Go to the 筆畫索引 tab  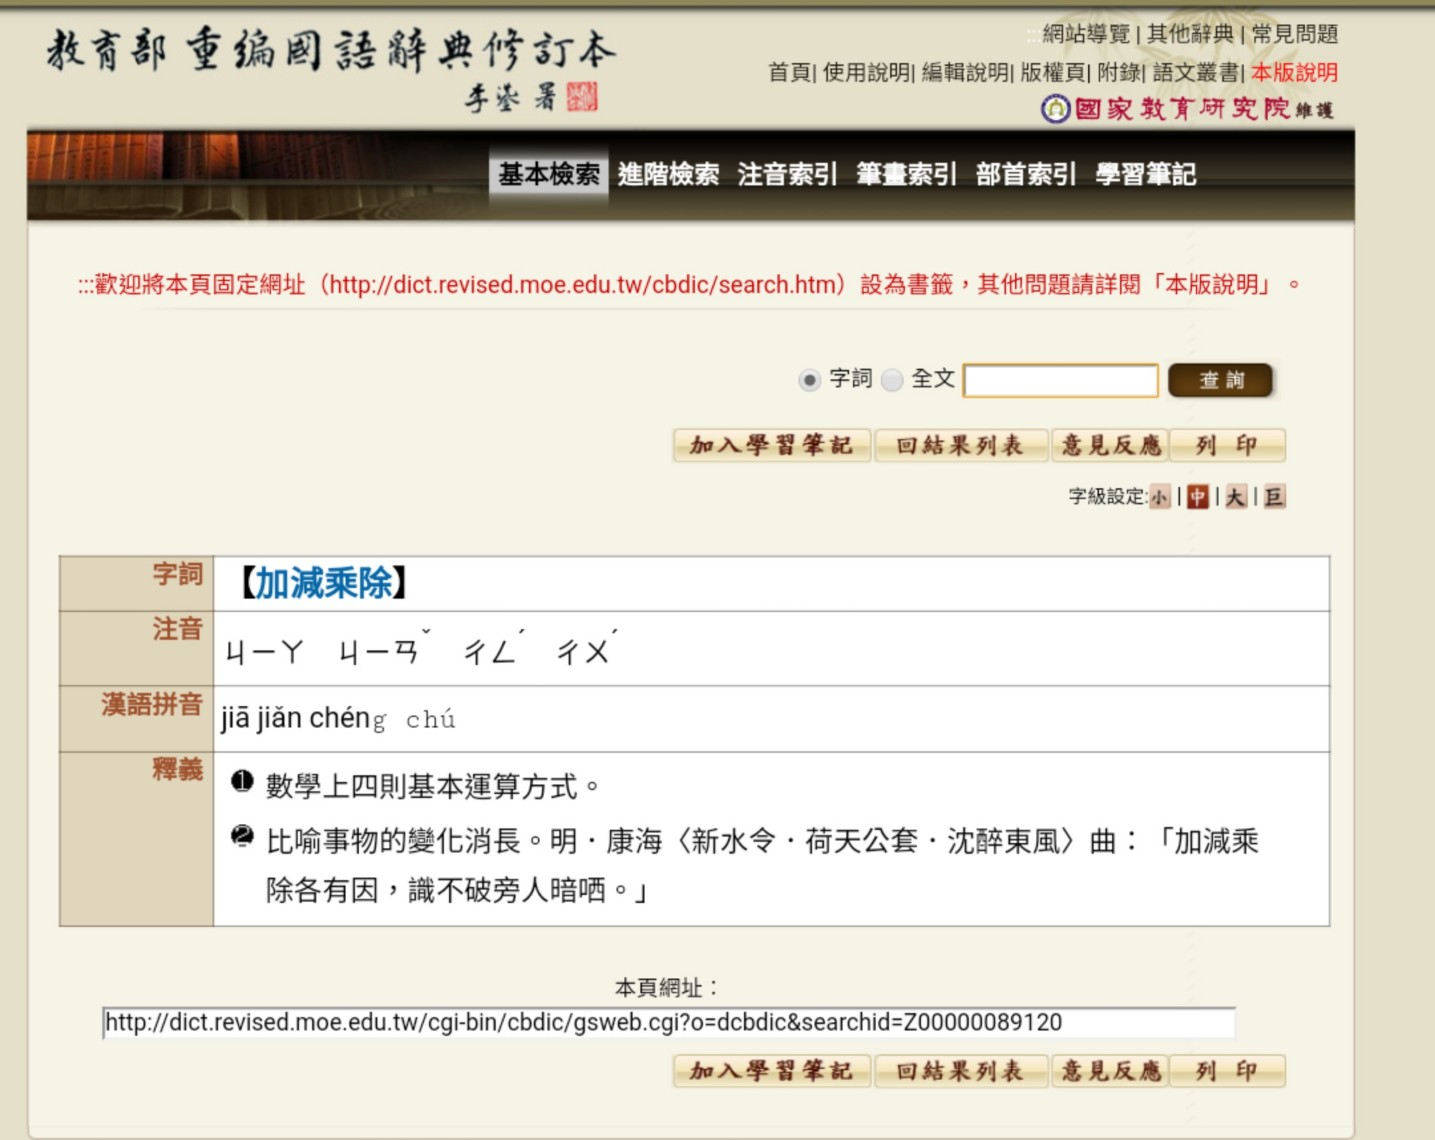click(906, 175)
